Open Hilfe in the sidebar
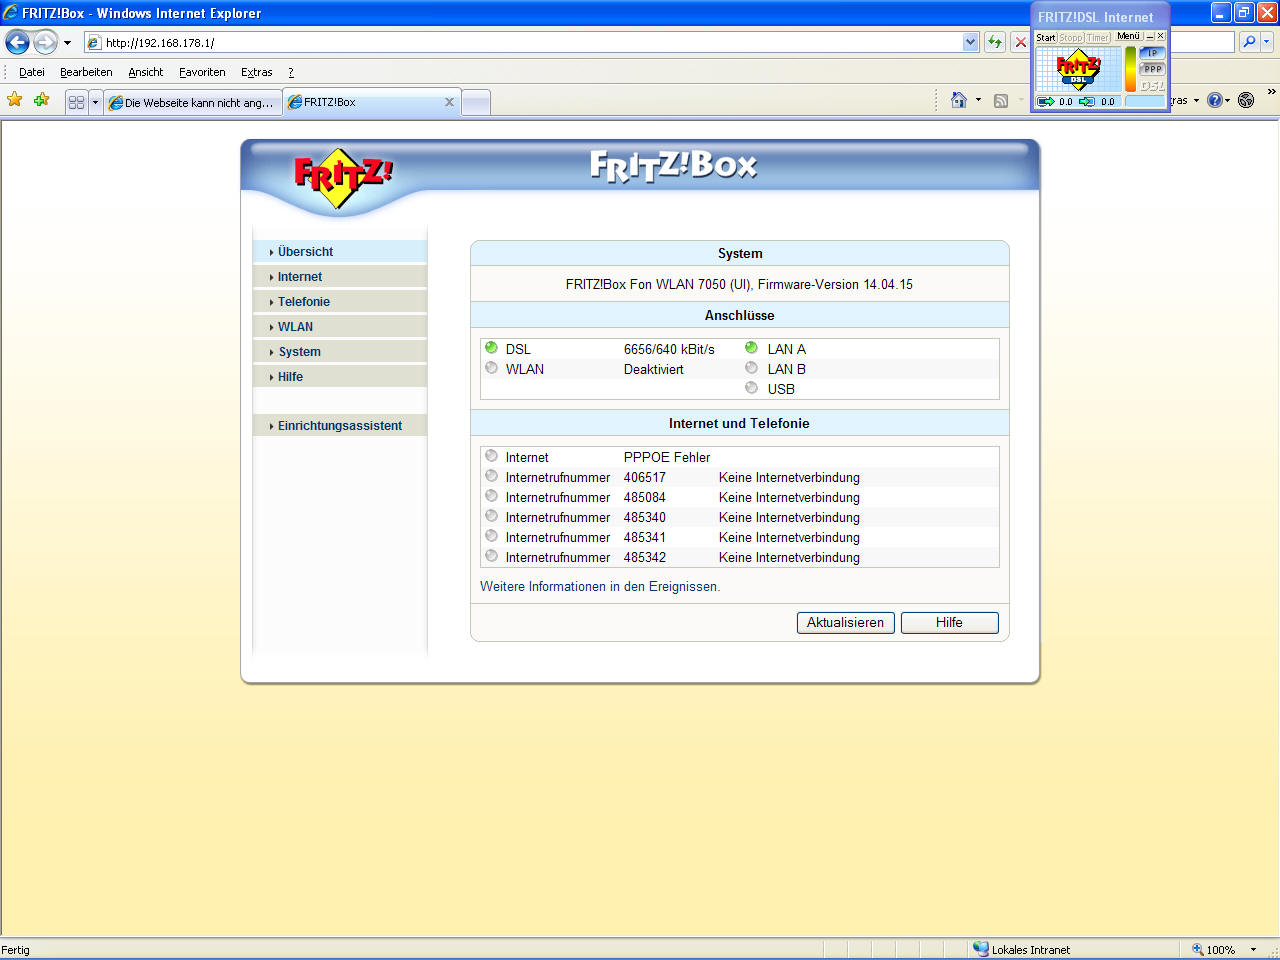Screen dimensions: 1280x960 (x=340, y=377)
